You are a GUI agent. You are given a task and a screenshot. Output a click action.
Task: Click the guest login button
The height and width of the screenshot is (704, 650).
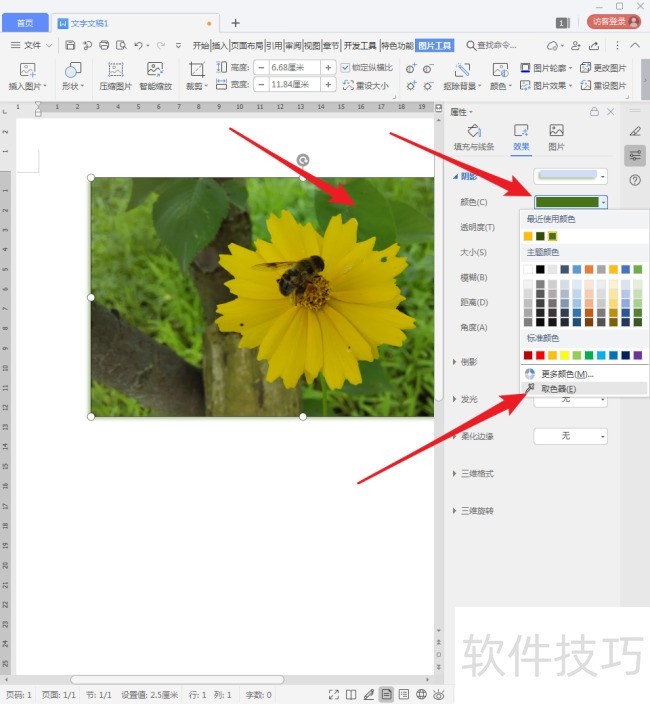(614, 22)
